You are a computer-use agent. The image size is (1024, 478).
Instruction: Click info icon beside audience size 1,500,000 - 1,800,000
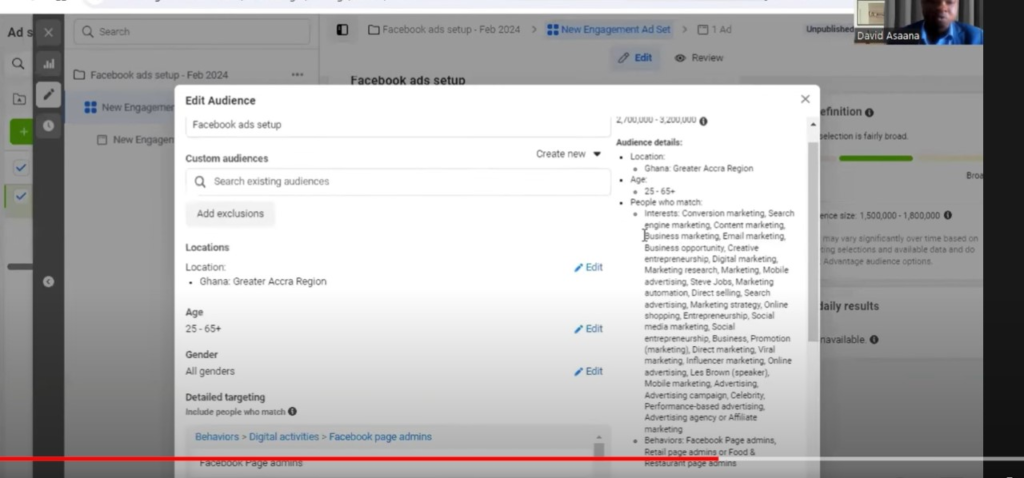(x=948, y=215)
